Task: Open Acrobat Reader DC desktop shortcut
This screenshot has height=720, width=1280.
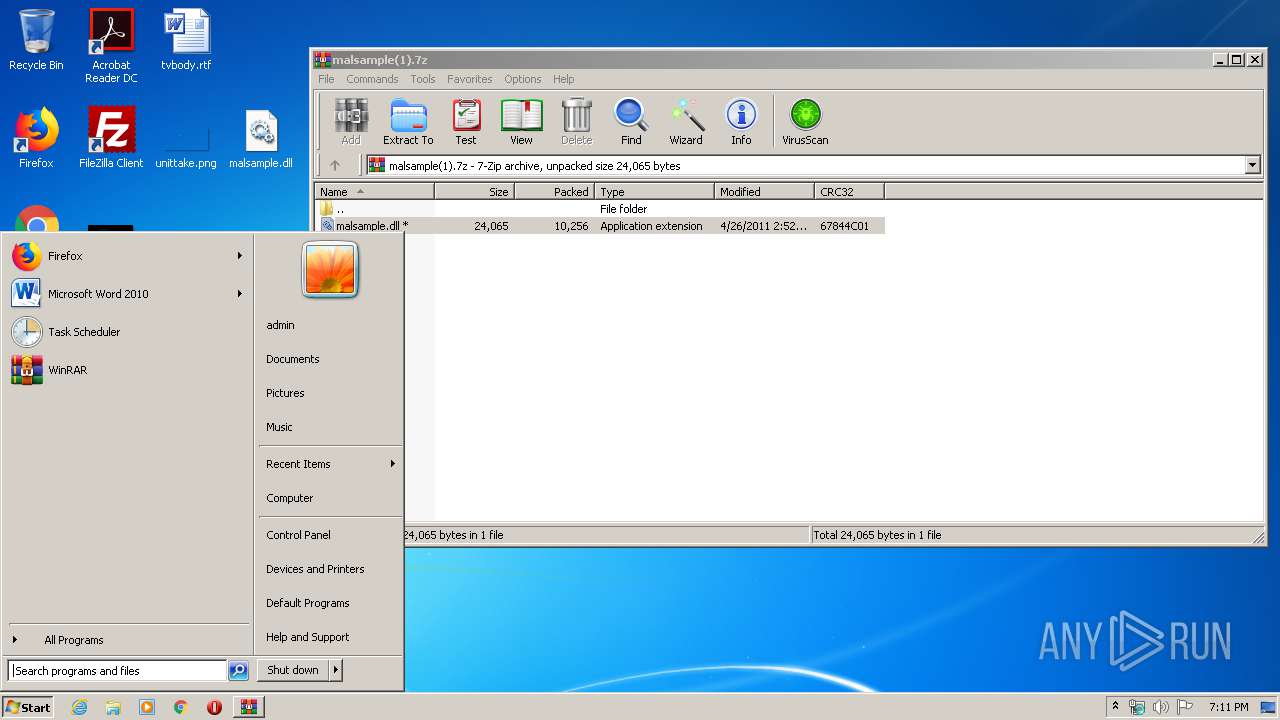Action: pos(111,46)
